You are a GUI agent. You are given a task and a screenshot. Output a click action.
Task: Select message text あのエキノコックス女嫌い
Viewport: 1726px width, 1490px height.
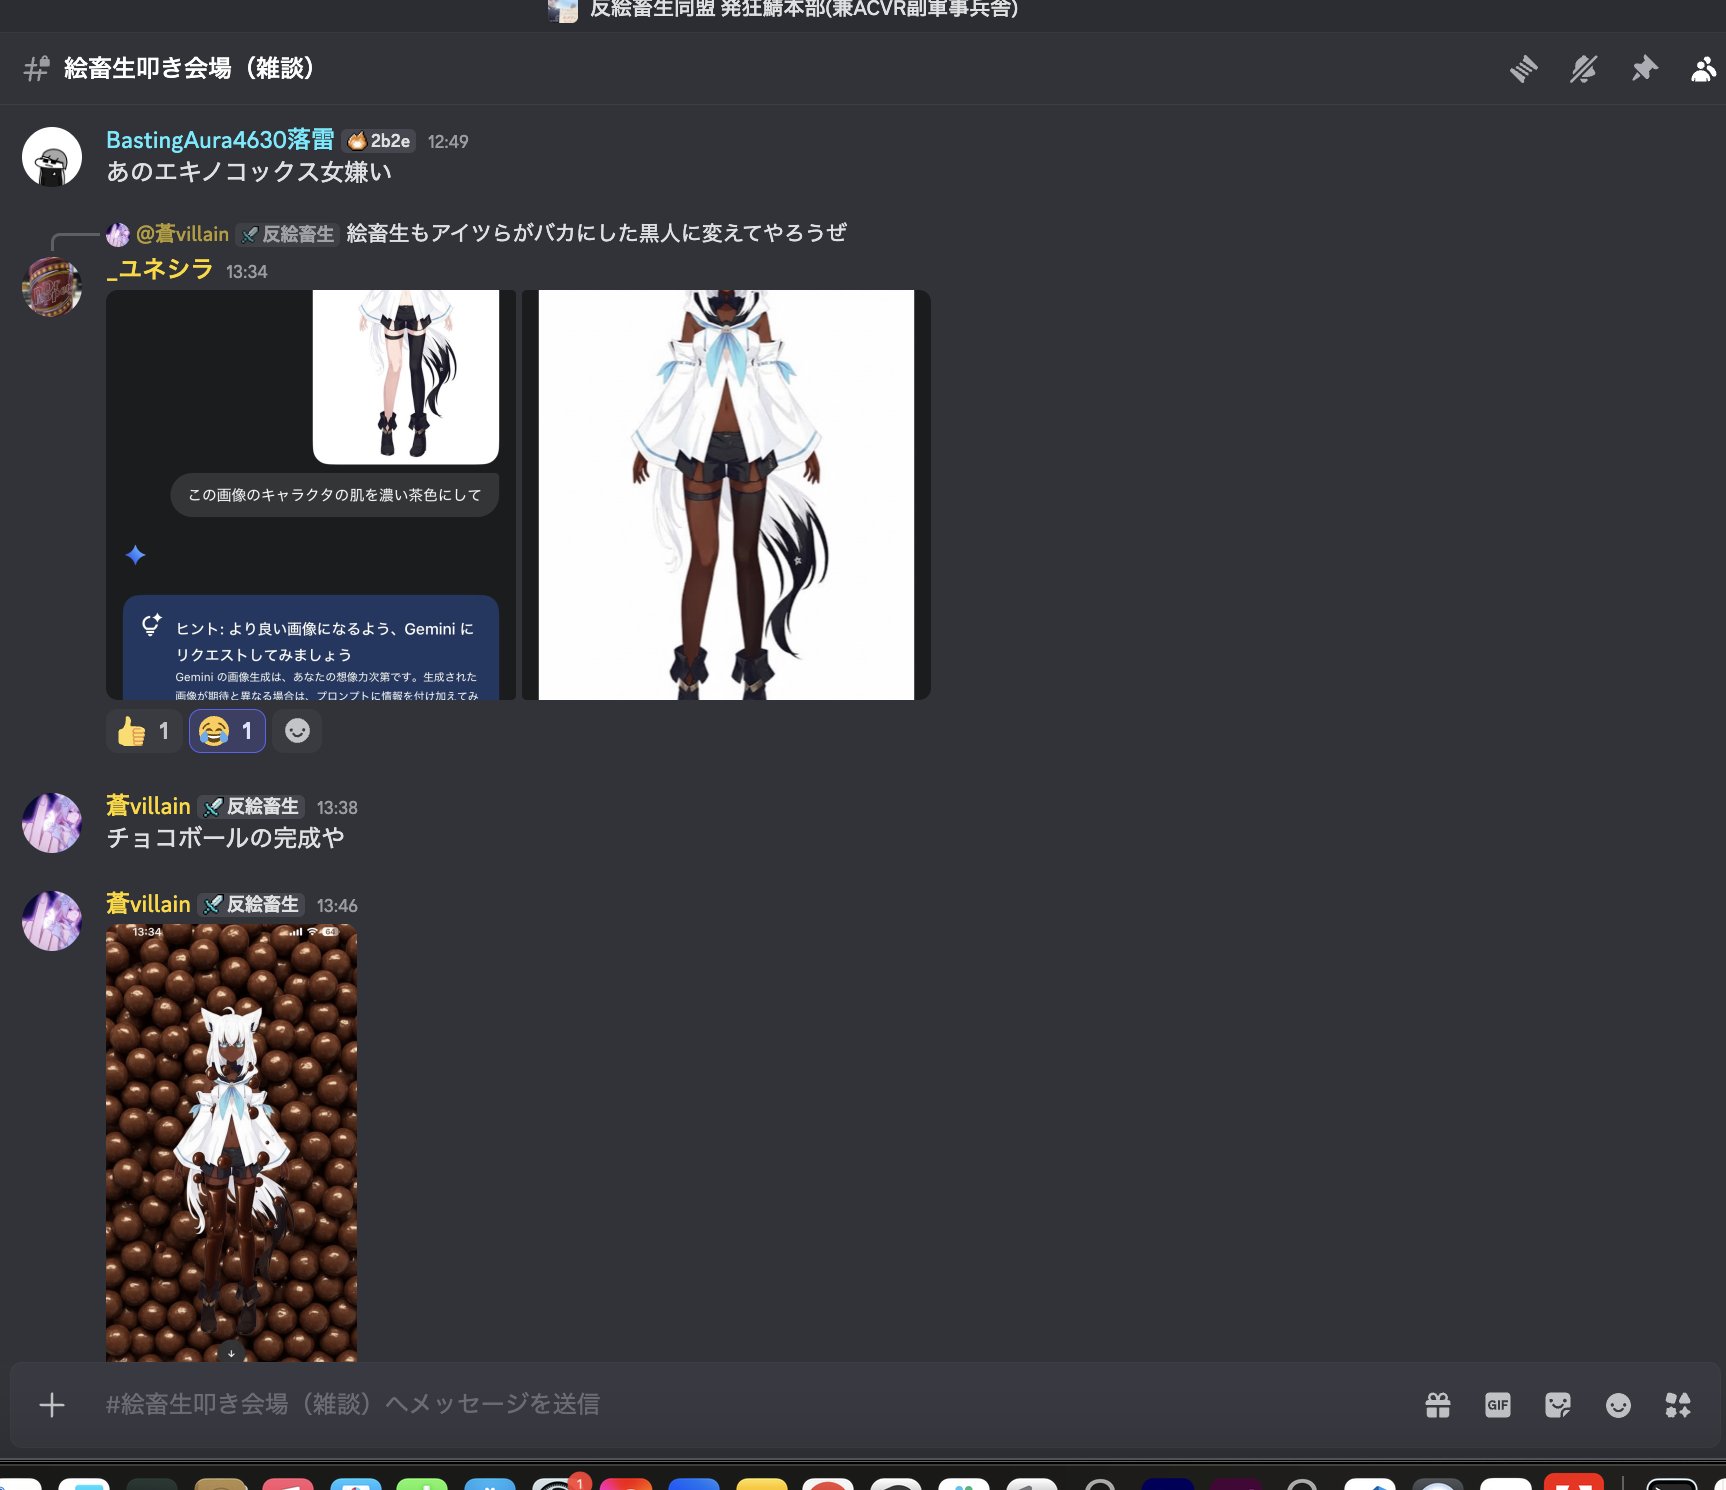249,172
